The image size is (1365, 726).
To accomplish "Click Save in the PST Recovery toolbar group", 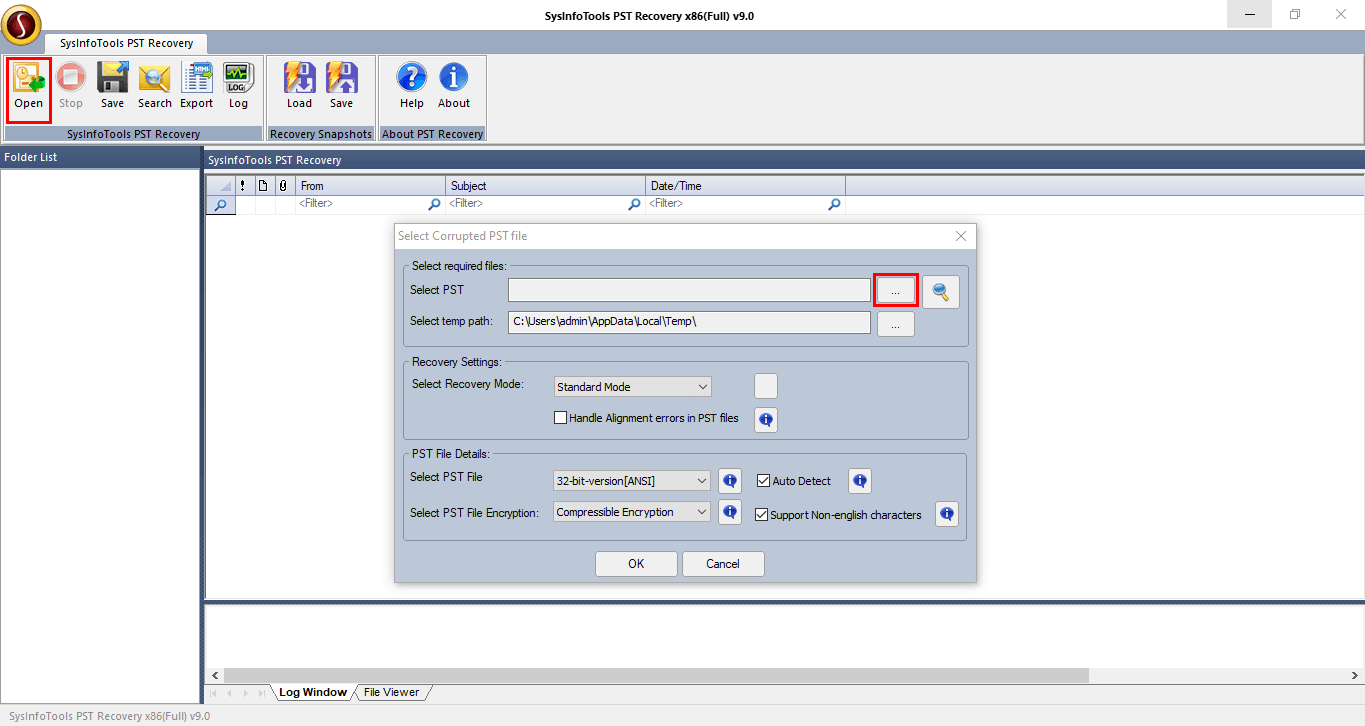I will click(x=113, y=86).
